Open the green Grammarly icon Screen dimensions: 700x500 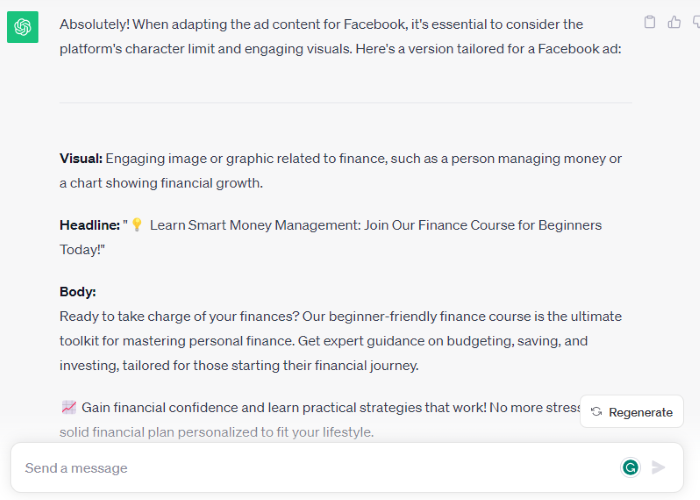point(630,467)
